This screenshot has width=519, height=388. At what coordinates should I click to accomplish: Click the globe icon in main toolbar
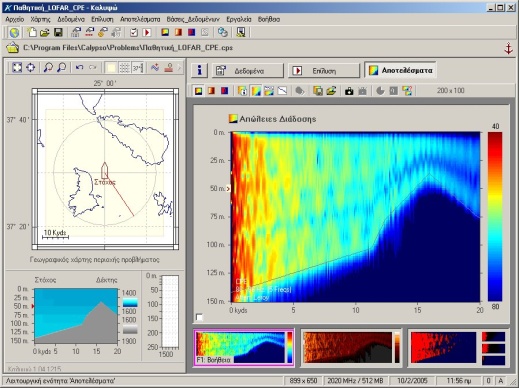[x=14, y=32]
